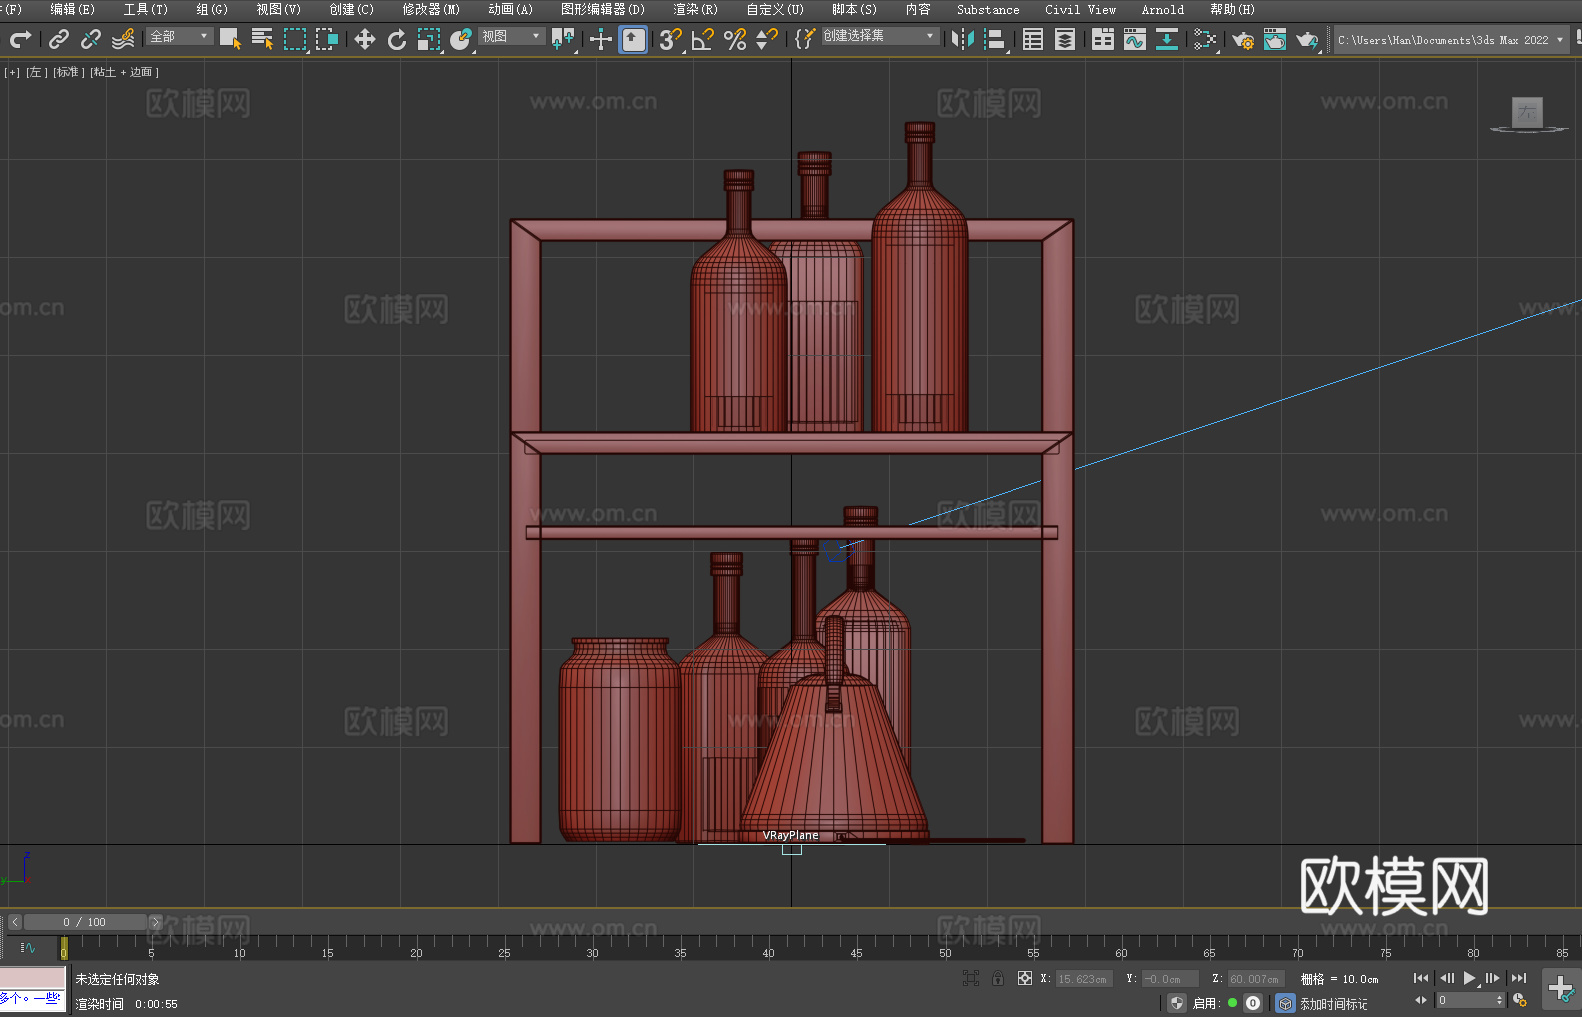Open the Civil View menu
1582x1017 pixels.
(x=1080, y=9)
